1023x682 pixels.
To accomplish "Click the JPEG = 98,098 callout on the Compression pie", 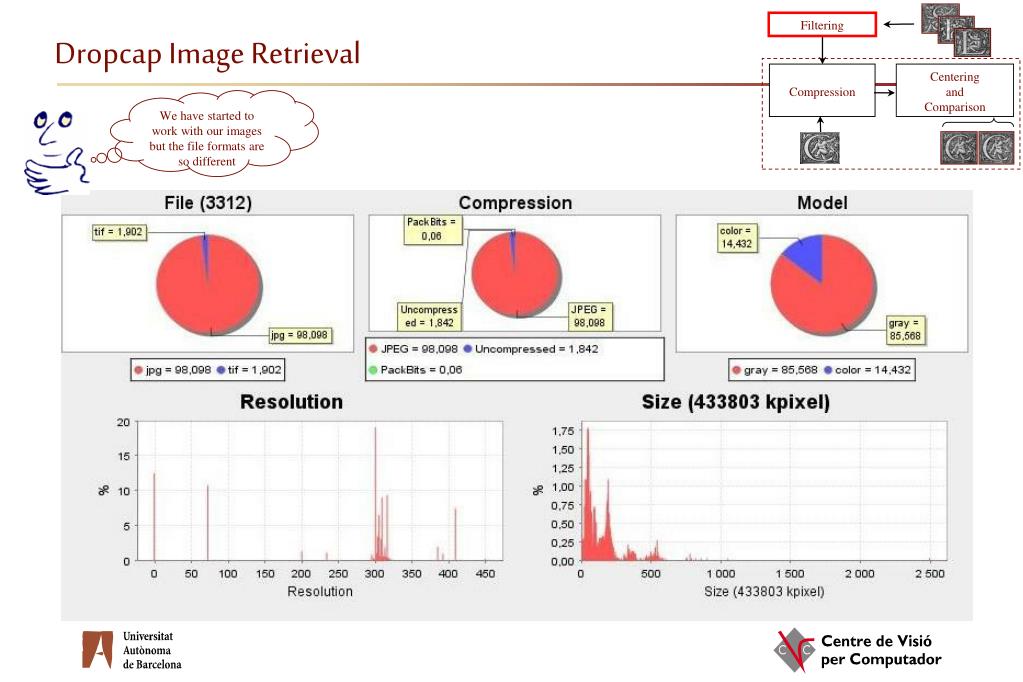I will point(589,316).
